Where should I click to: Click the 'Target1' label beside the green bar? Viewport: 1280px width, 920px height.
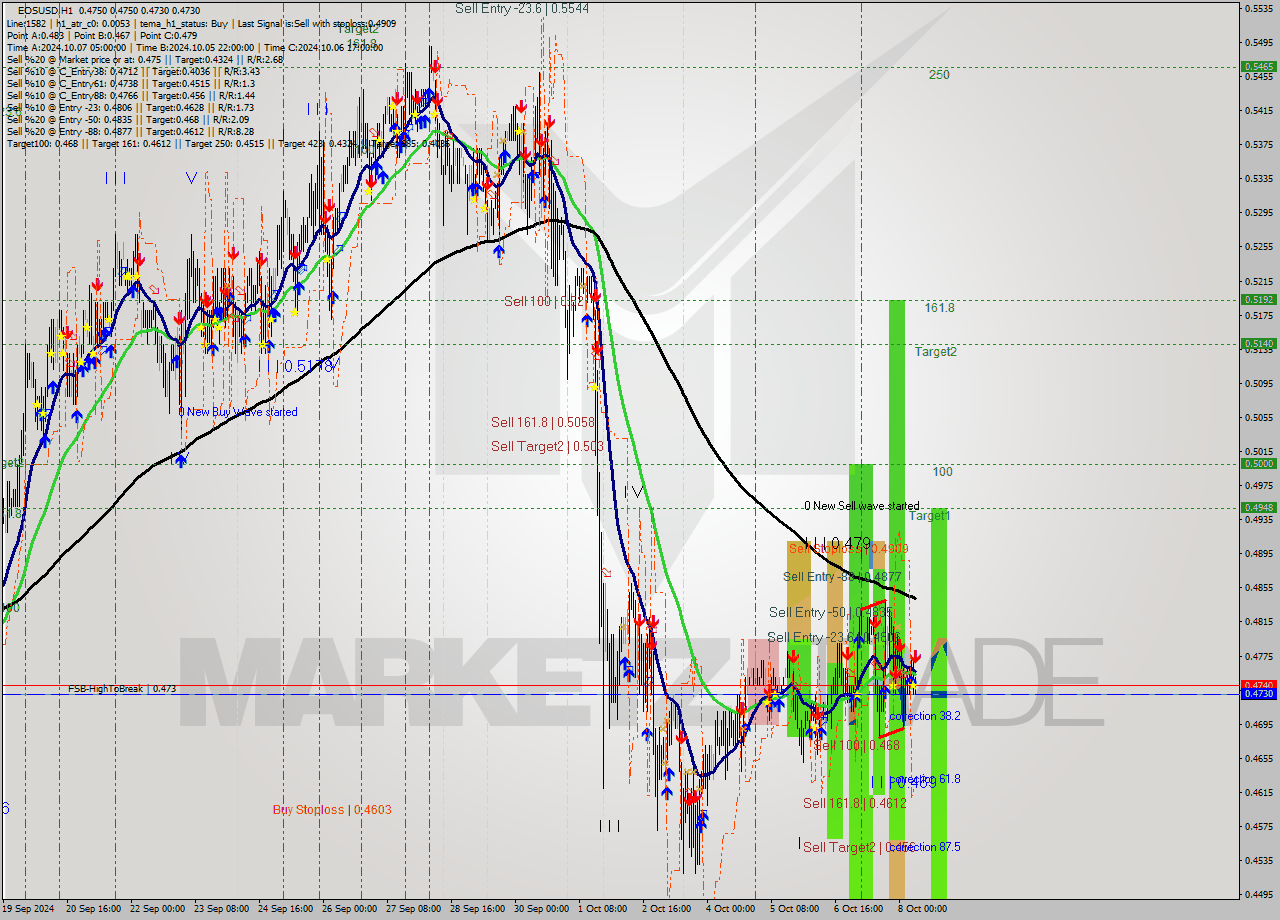(929, 516)
